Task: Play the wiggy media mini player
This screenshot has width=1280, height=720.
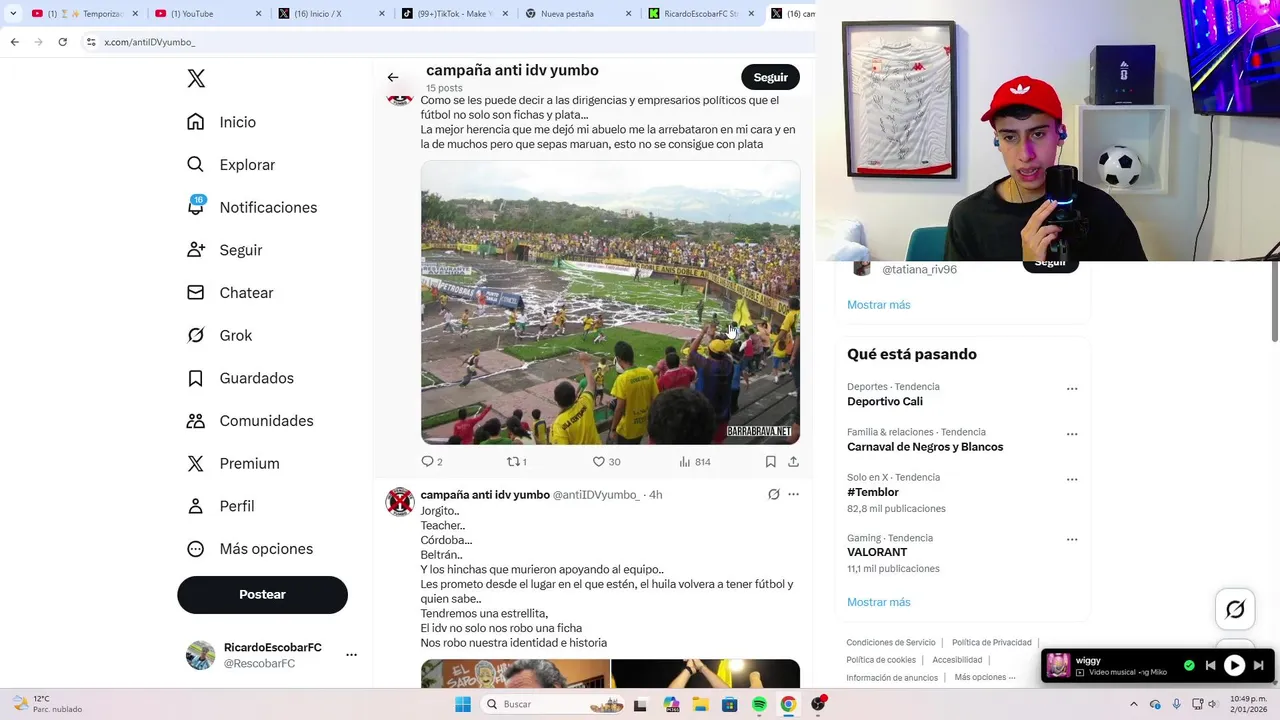Action: [1234, 665]
